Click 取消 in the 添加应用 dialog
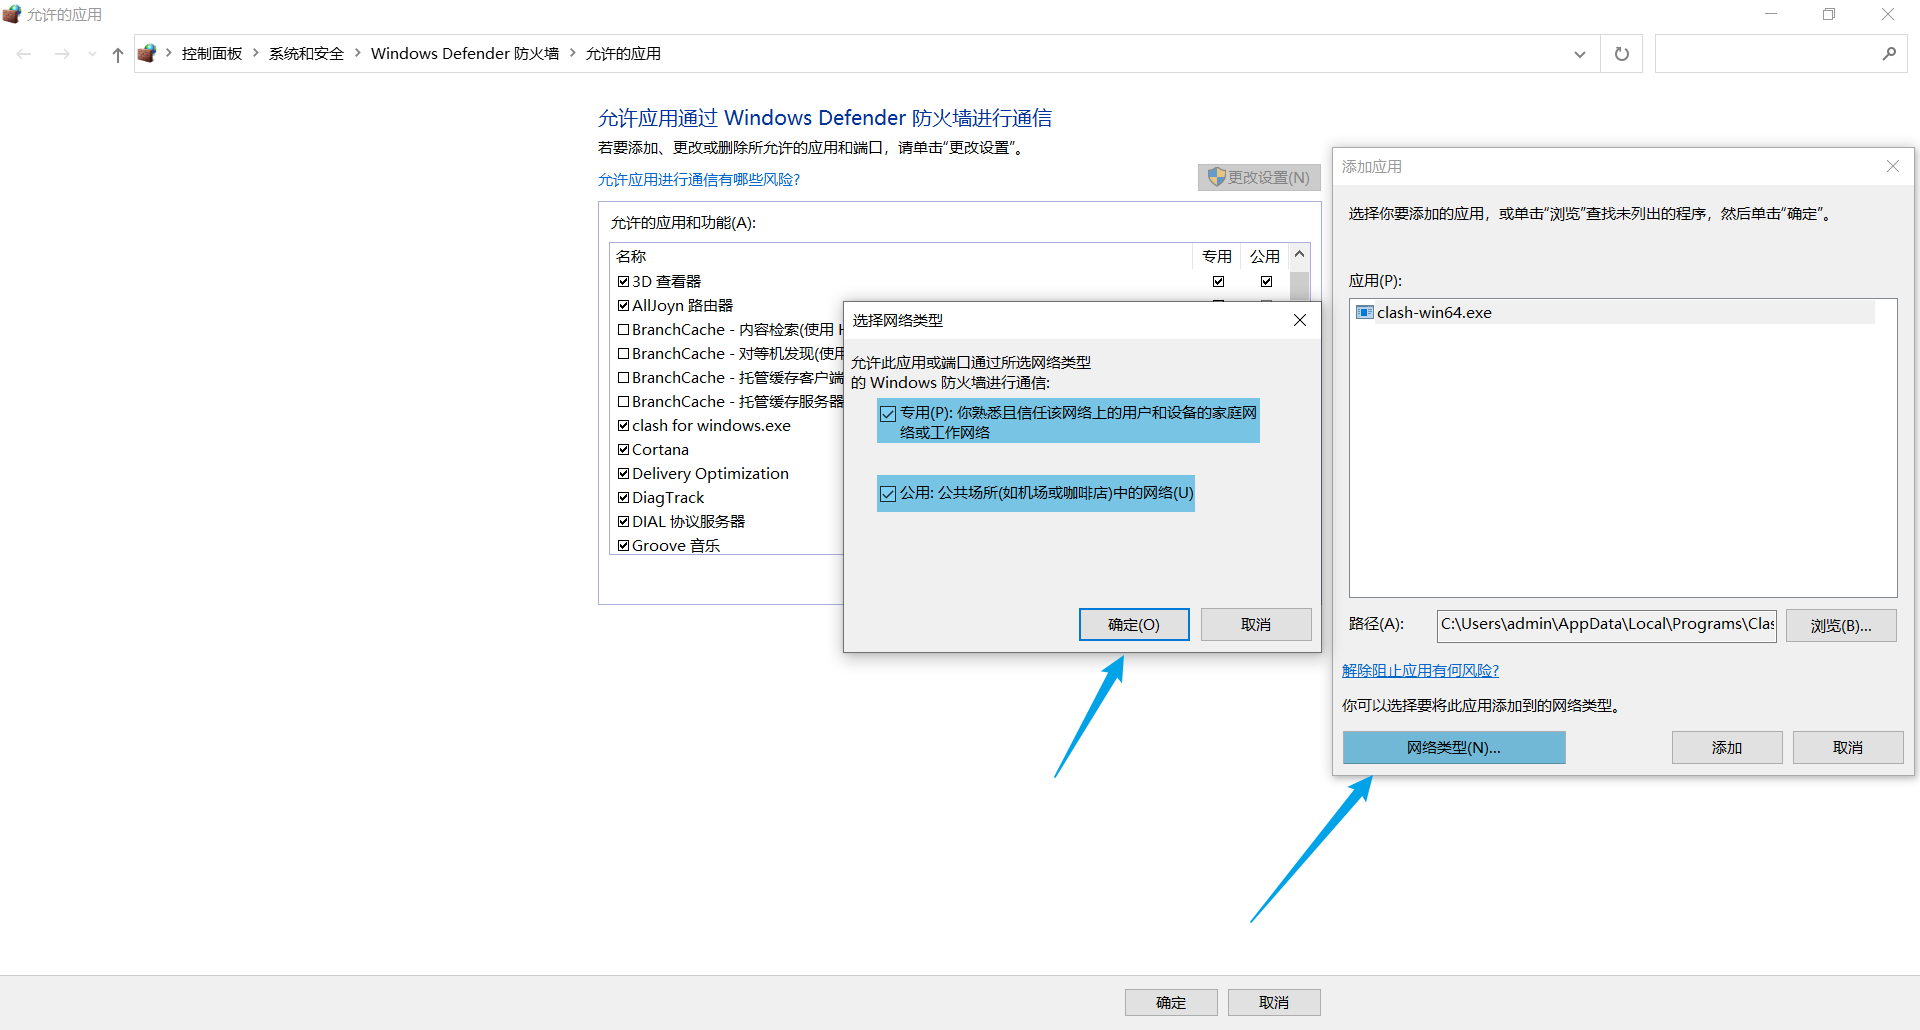Viewport: 1920px width, 1030px height. pyautogui.click(x=1848, y=748)
